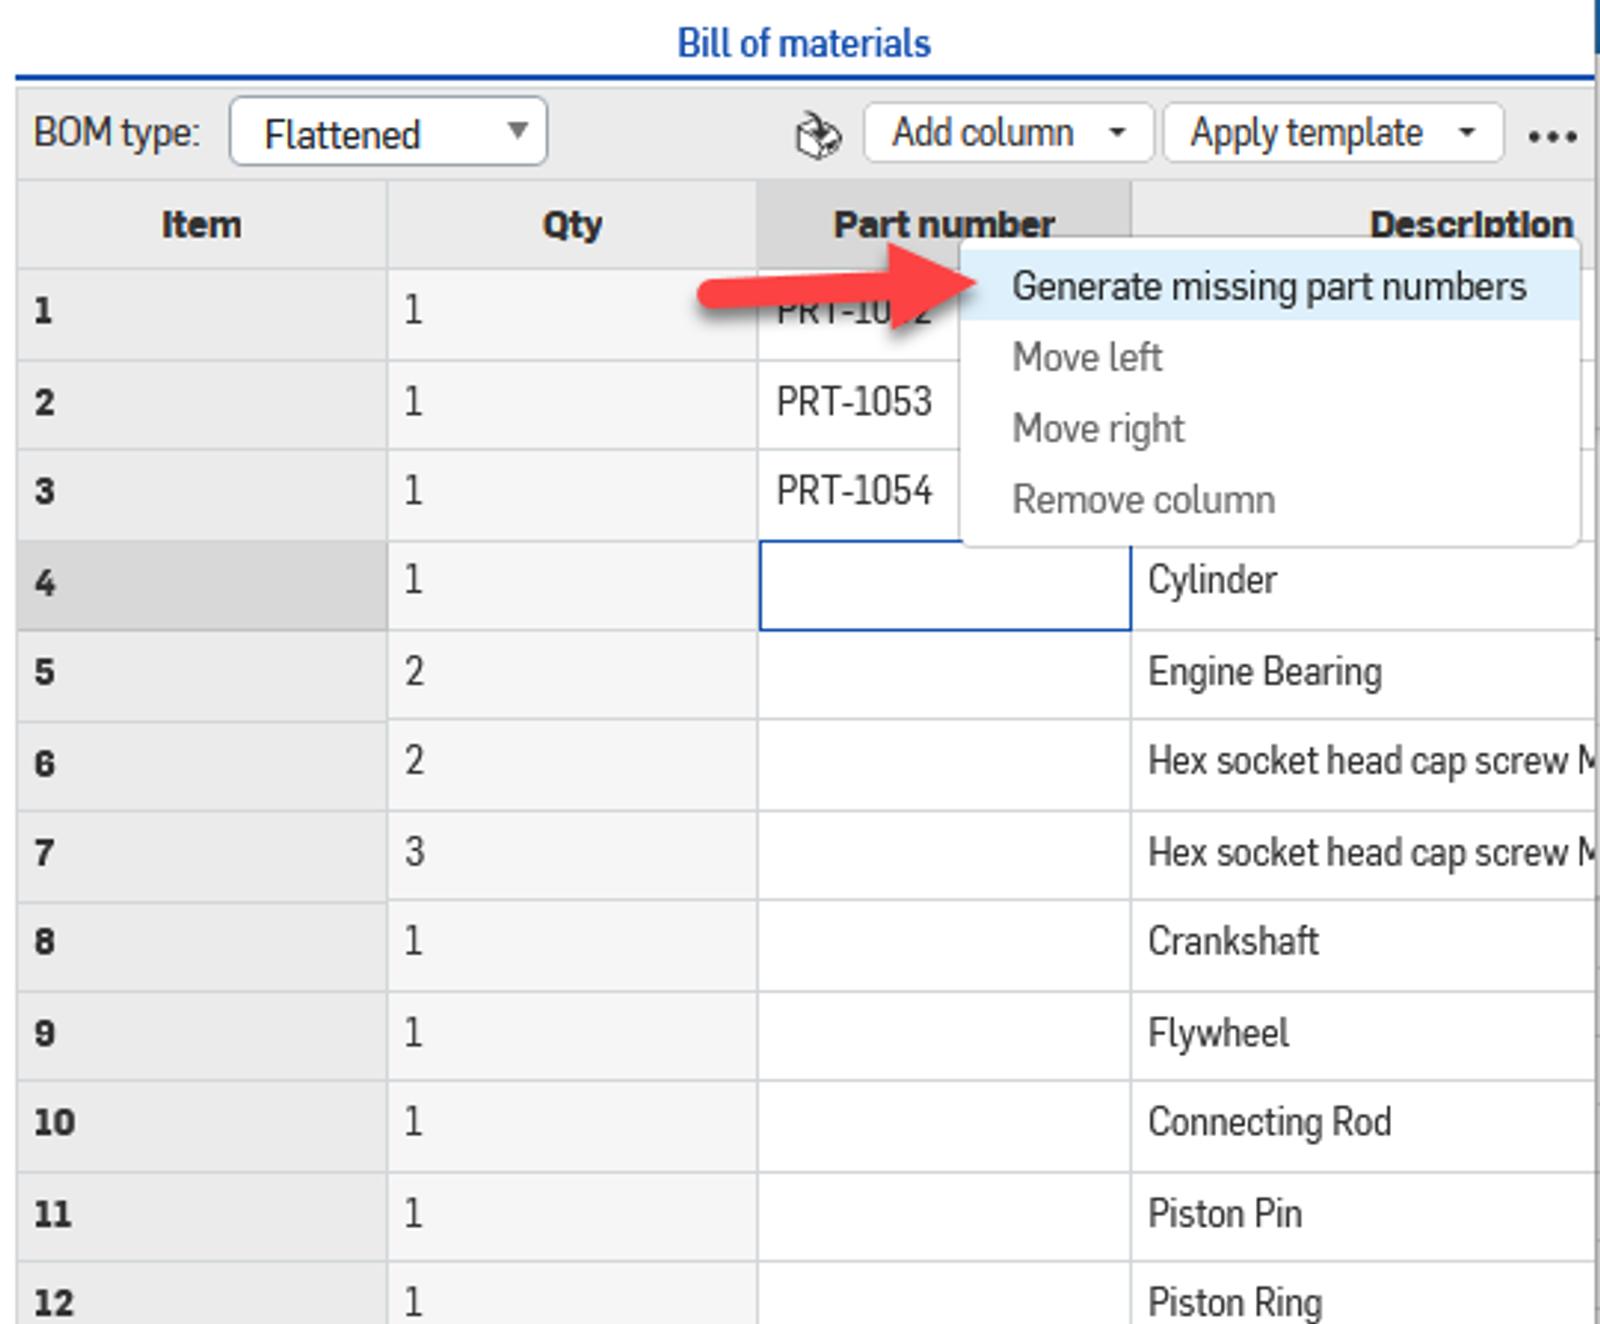Click the Item column header
Screen dimensions: 1600x1324
(201, 225)
